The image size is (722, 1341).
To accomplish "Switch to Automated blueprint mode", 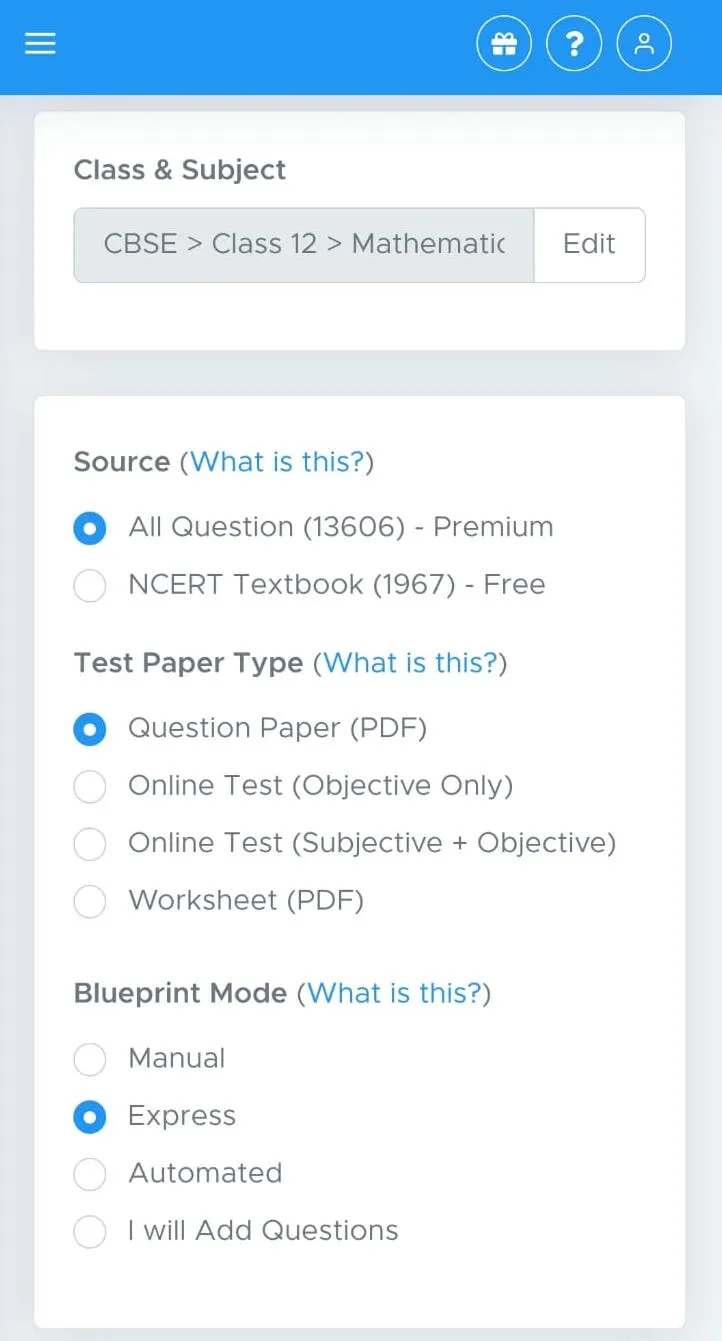I will (90, 1174).
